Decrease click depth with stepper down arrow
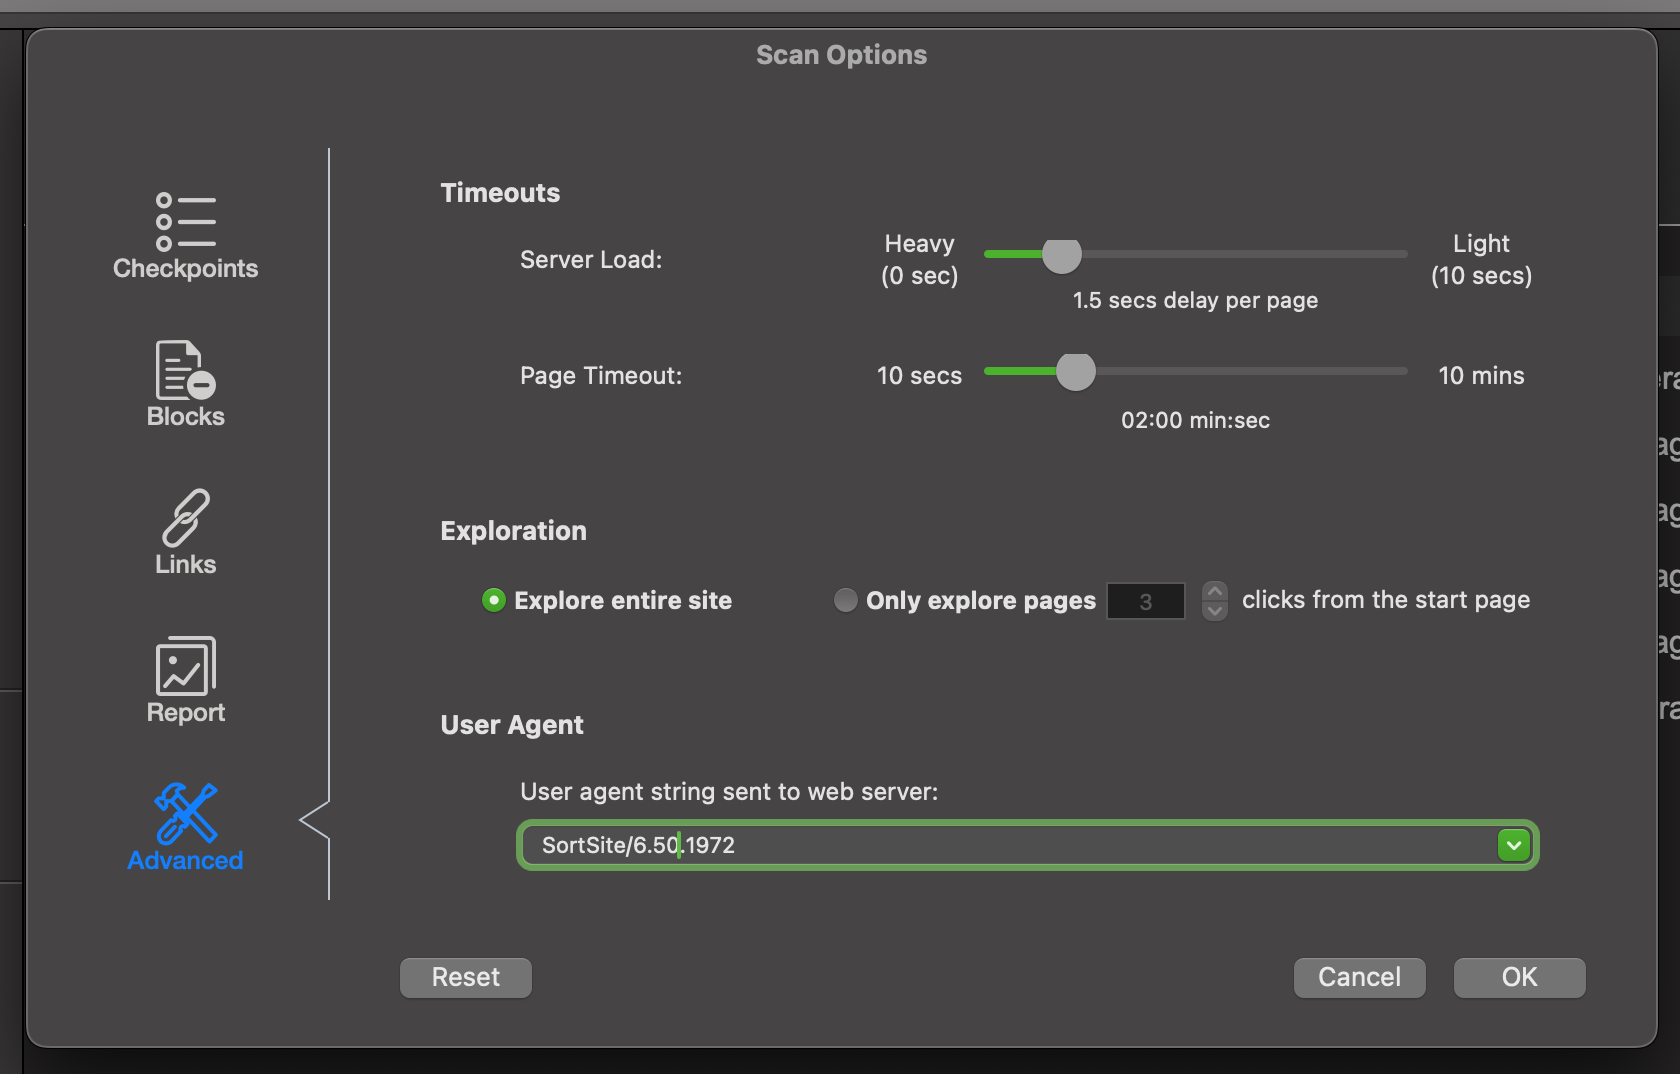1680x1074 pixels. (1214, 610)
